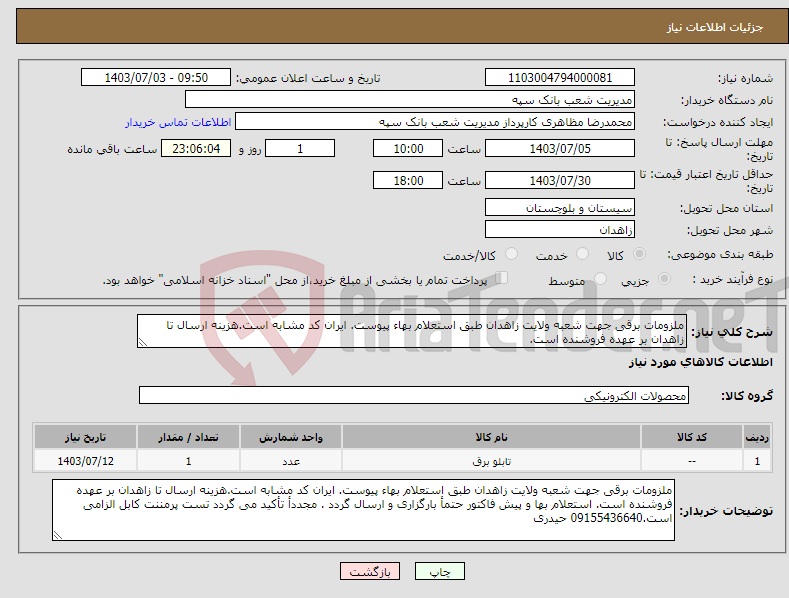Click the response deadline date 1403/07/05
789x598 pixels.
(560, 148)
